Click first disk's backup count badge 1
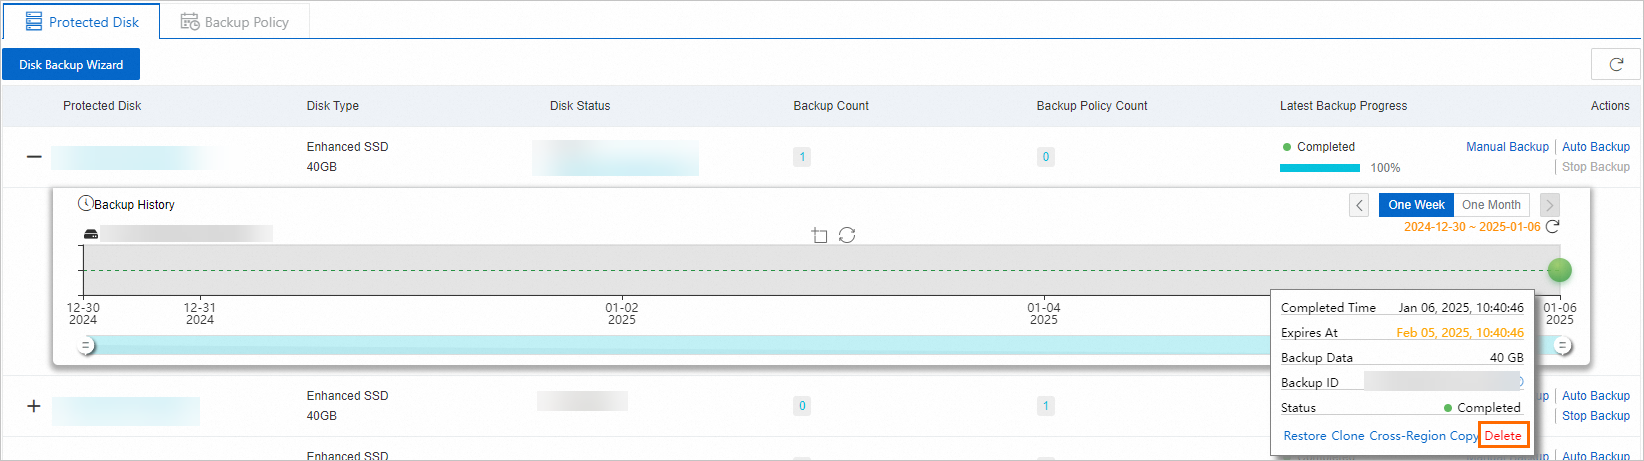This screenshot has width=1644, height=461. 802,157
